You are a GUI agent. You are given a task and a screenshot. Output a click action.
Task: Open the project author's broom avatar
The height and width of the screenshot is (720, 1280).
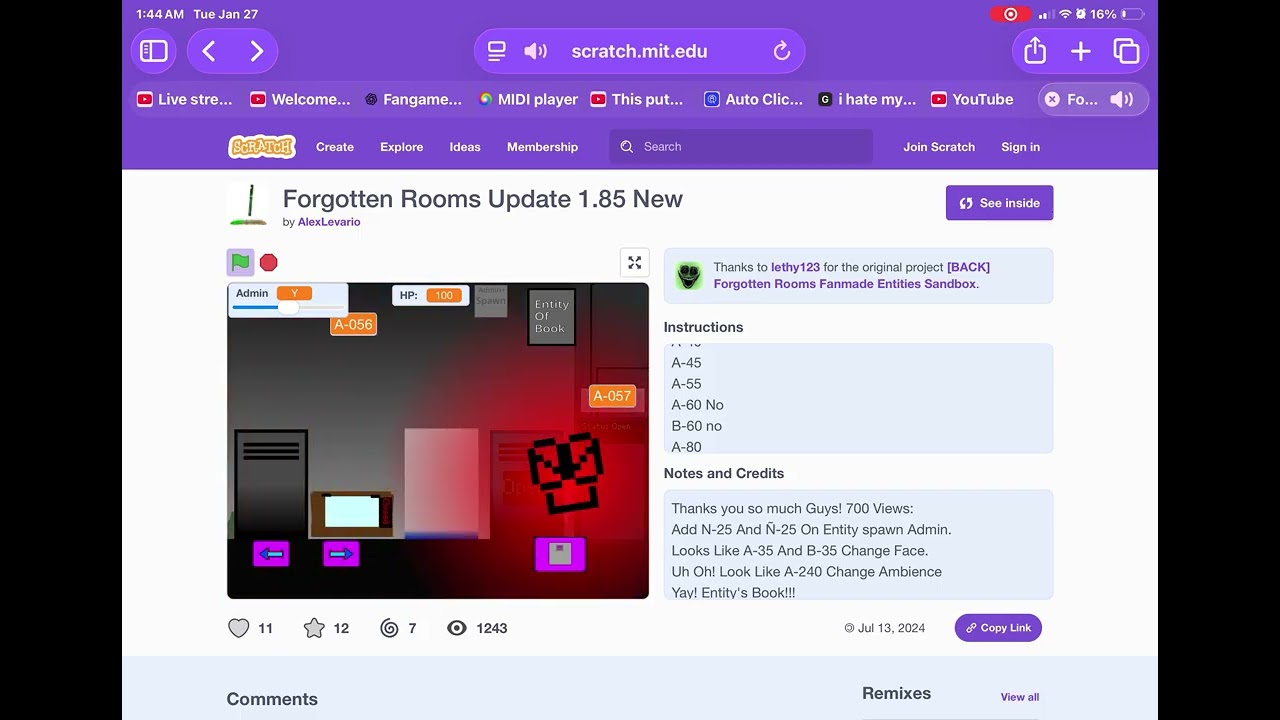[247, 205]
